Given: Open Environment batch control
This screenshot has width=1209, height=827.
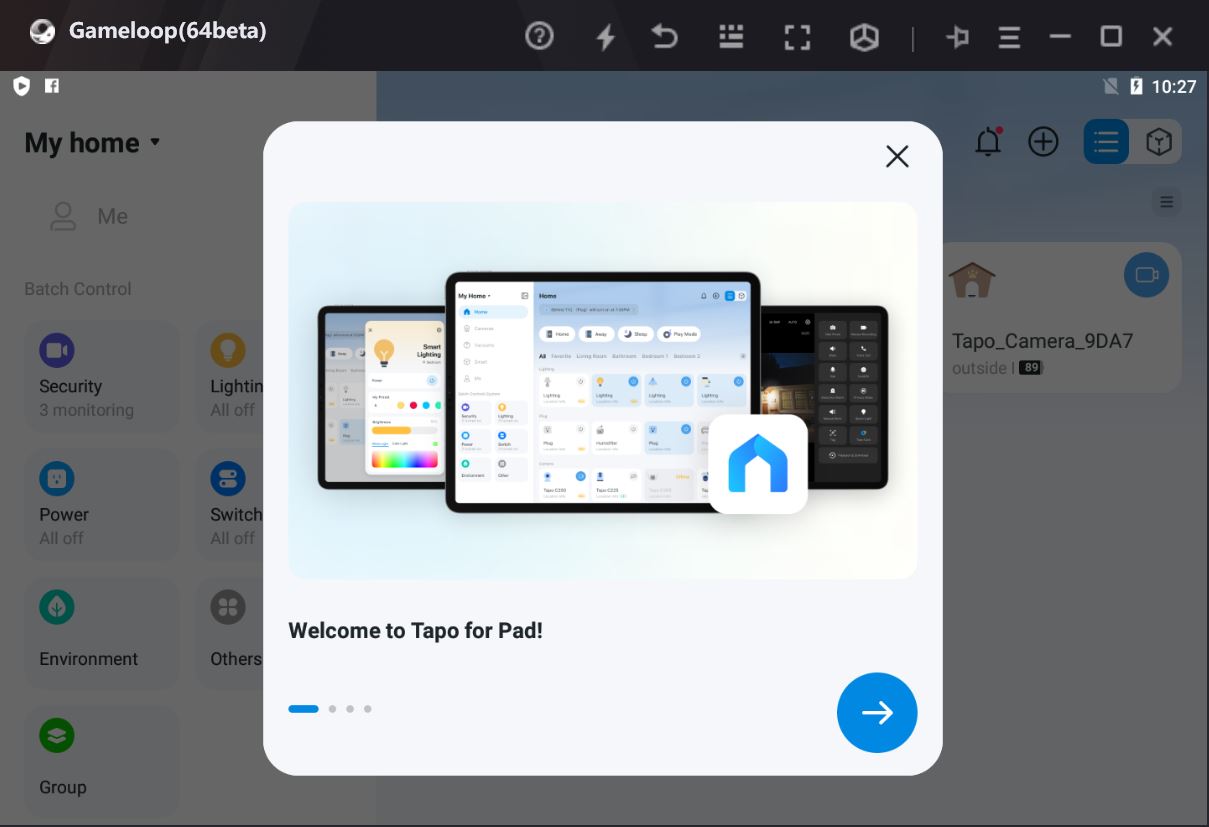Looking at the screenshot, I should [x=101, y=633].
